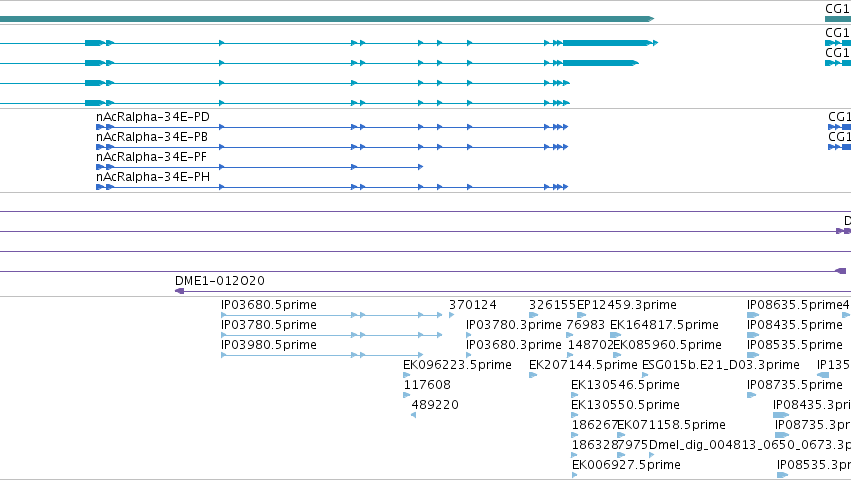The height and width of the screenshot is (480, 851).
Task: Click the purple reverse arrow above DME1-012020 line
Action: click(840, 271)
